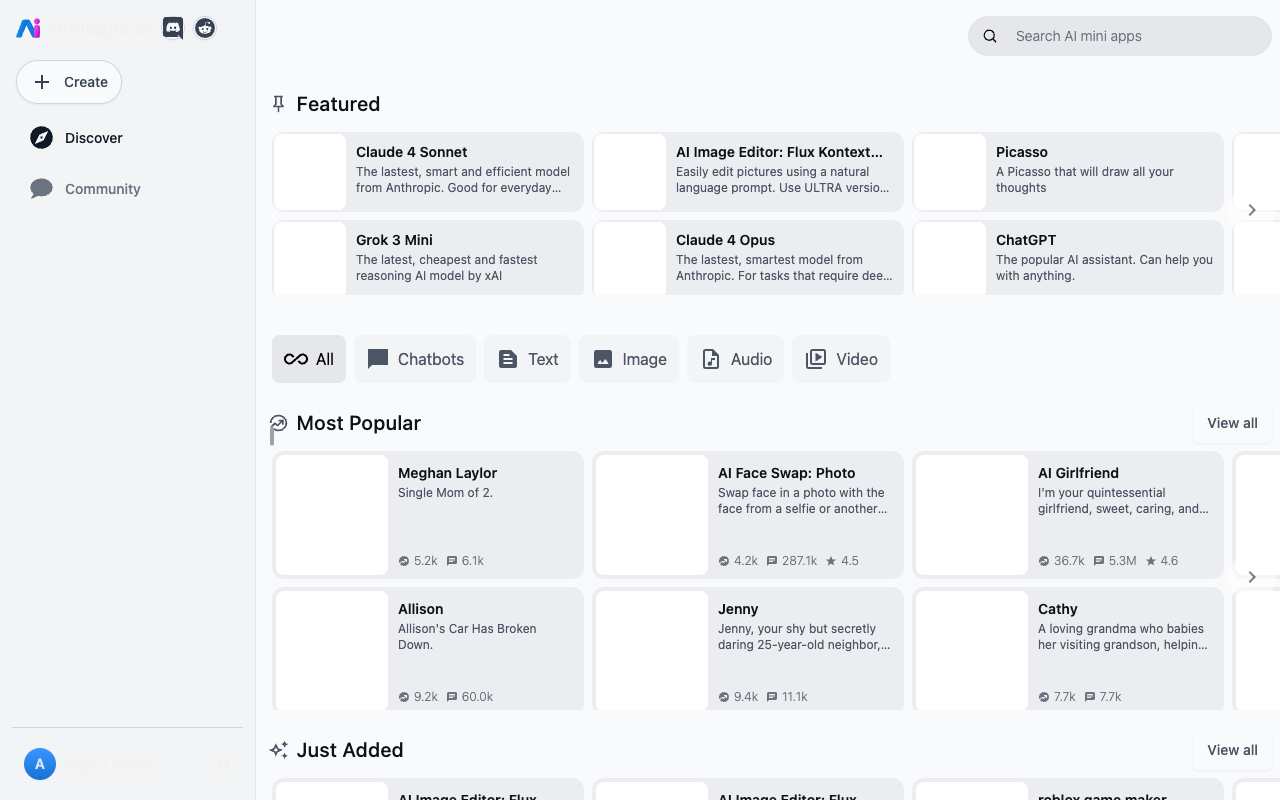The width and height of the screenshot is (1280, 800).
Task: Open the AI Image Editor: Flux Kontext card
Action: 748,171
